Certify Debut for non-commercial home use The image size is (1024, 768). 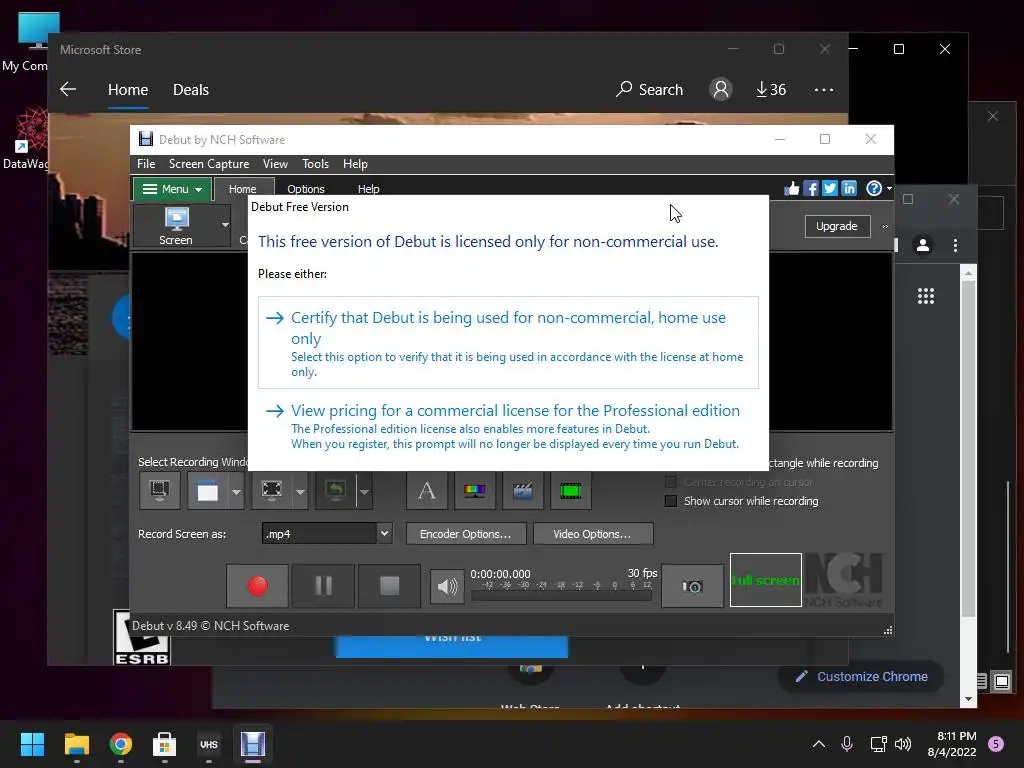click(x=508, y=343)
